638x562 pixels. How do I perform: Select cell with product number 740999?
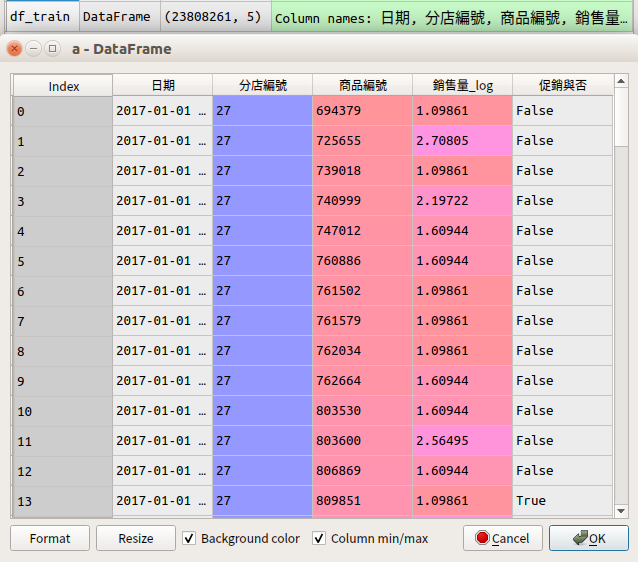coord(363,201)
